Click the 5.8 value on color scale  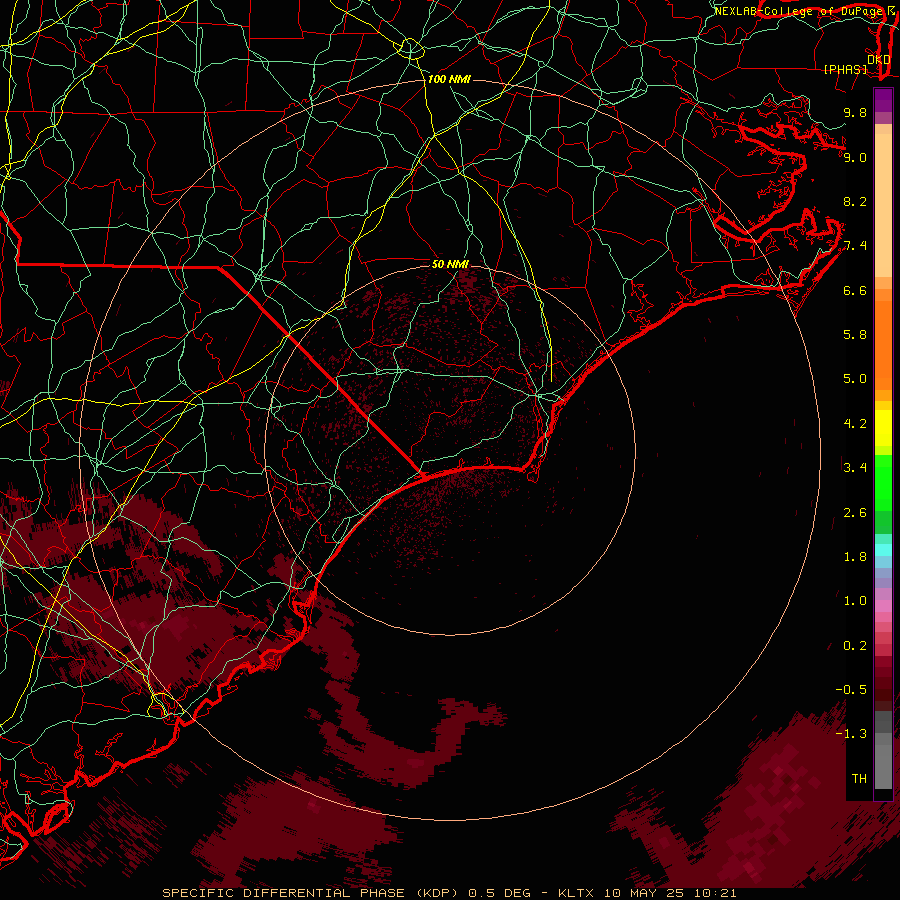tap(855, 335)
